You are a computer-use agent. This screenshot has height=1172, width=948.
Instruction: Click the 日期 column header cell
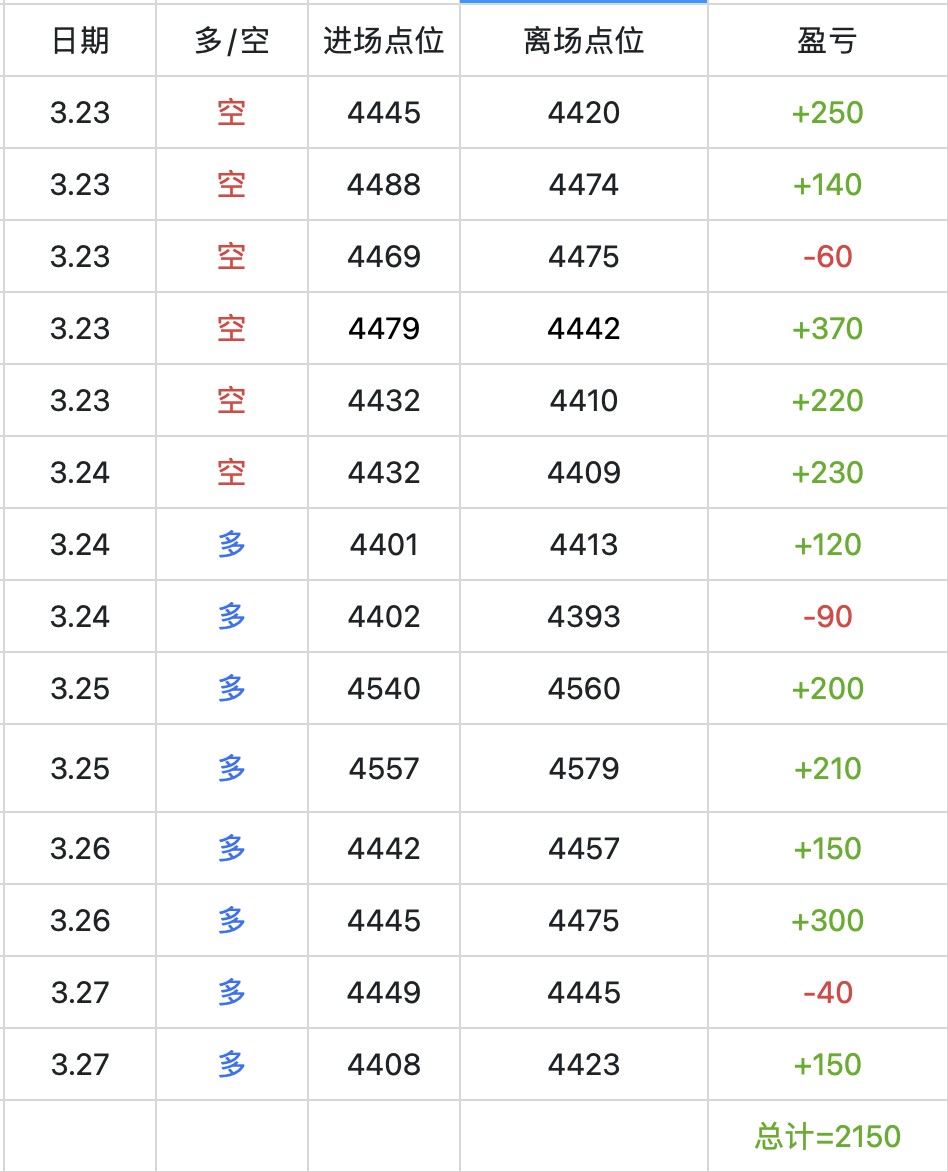click(x=80, y=41)
